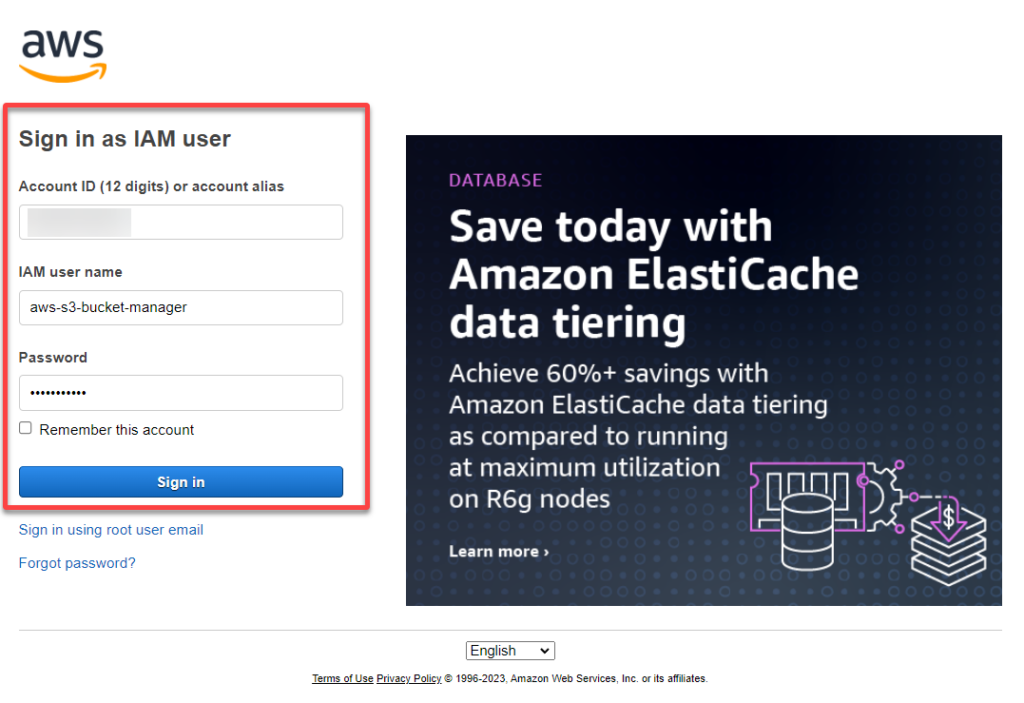Open the English language dropdown
Image resolution: width=1024 pixels, height=703 pixels.
click(x=510, y=651)
